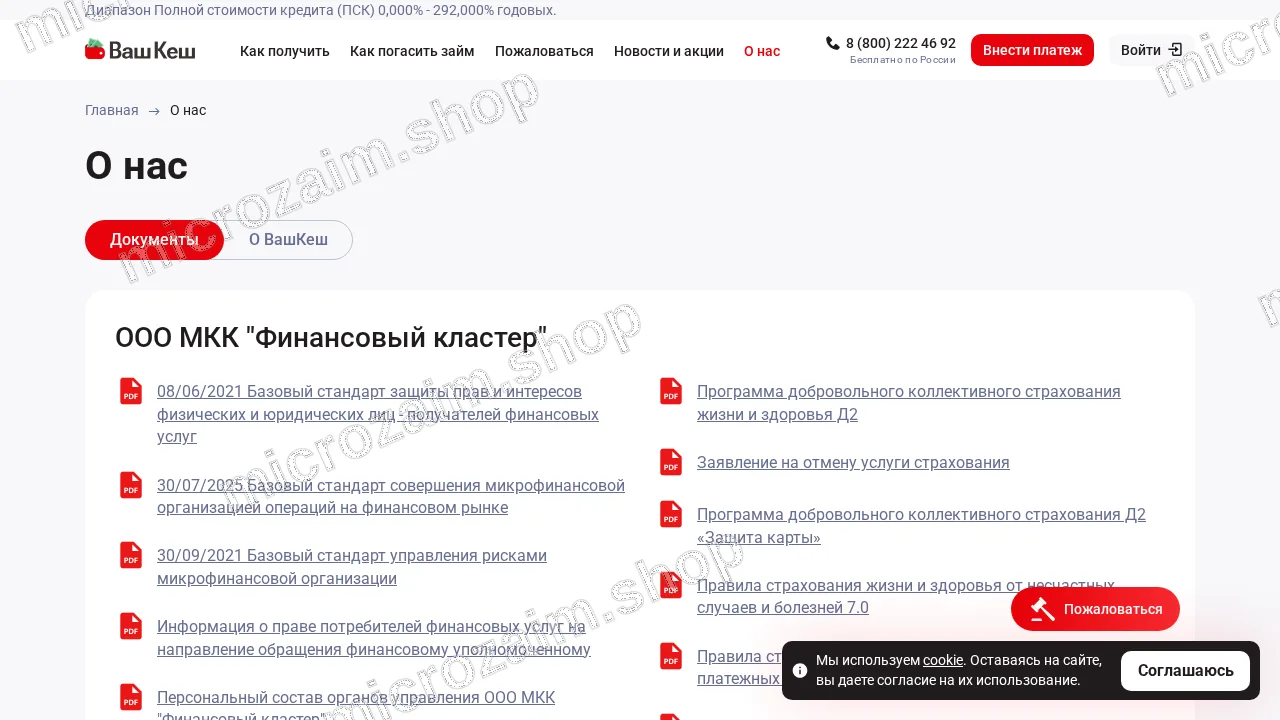Select О нас in the navigation bar
The image size is (1280, 720).
click(762, 51)
